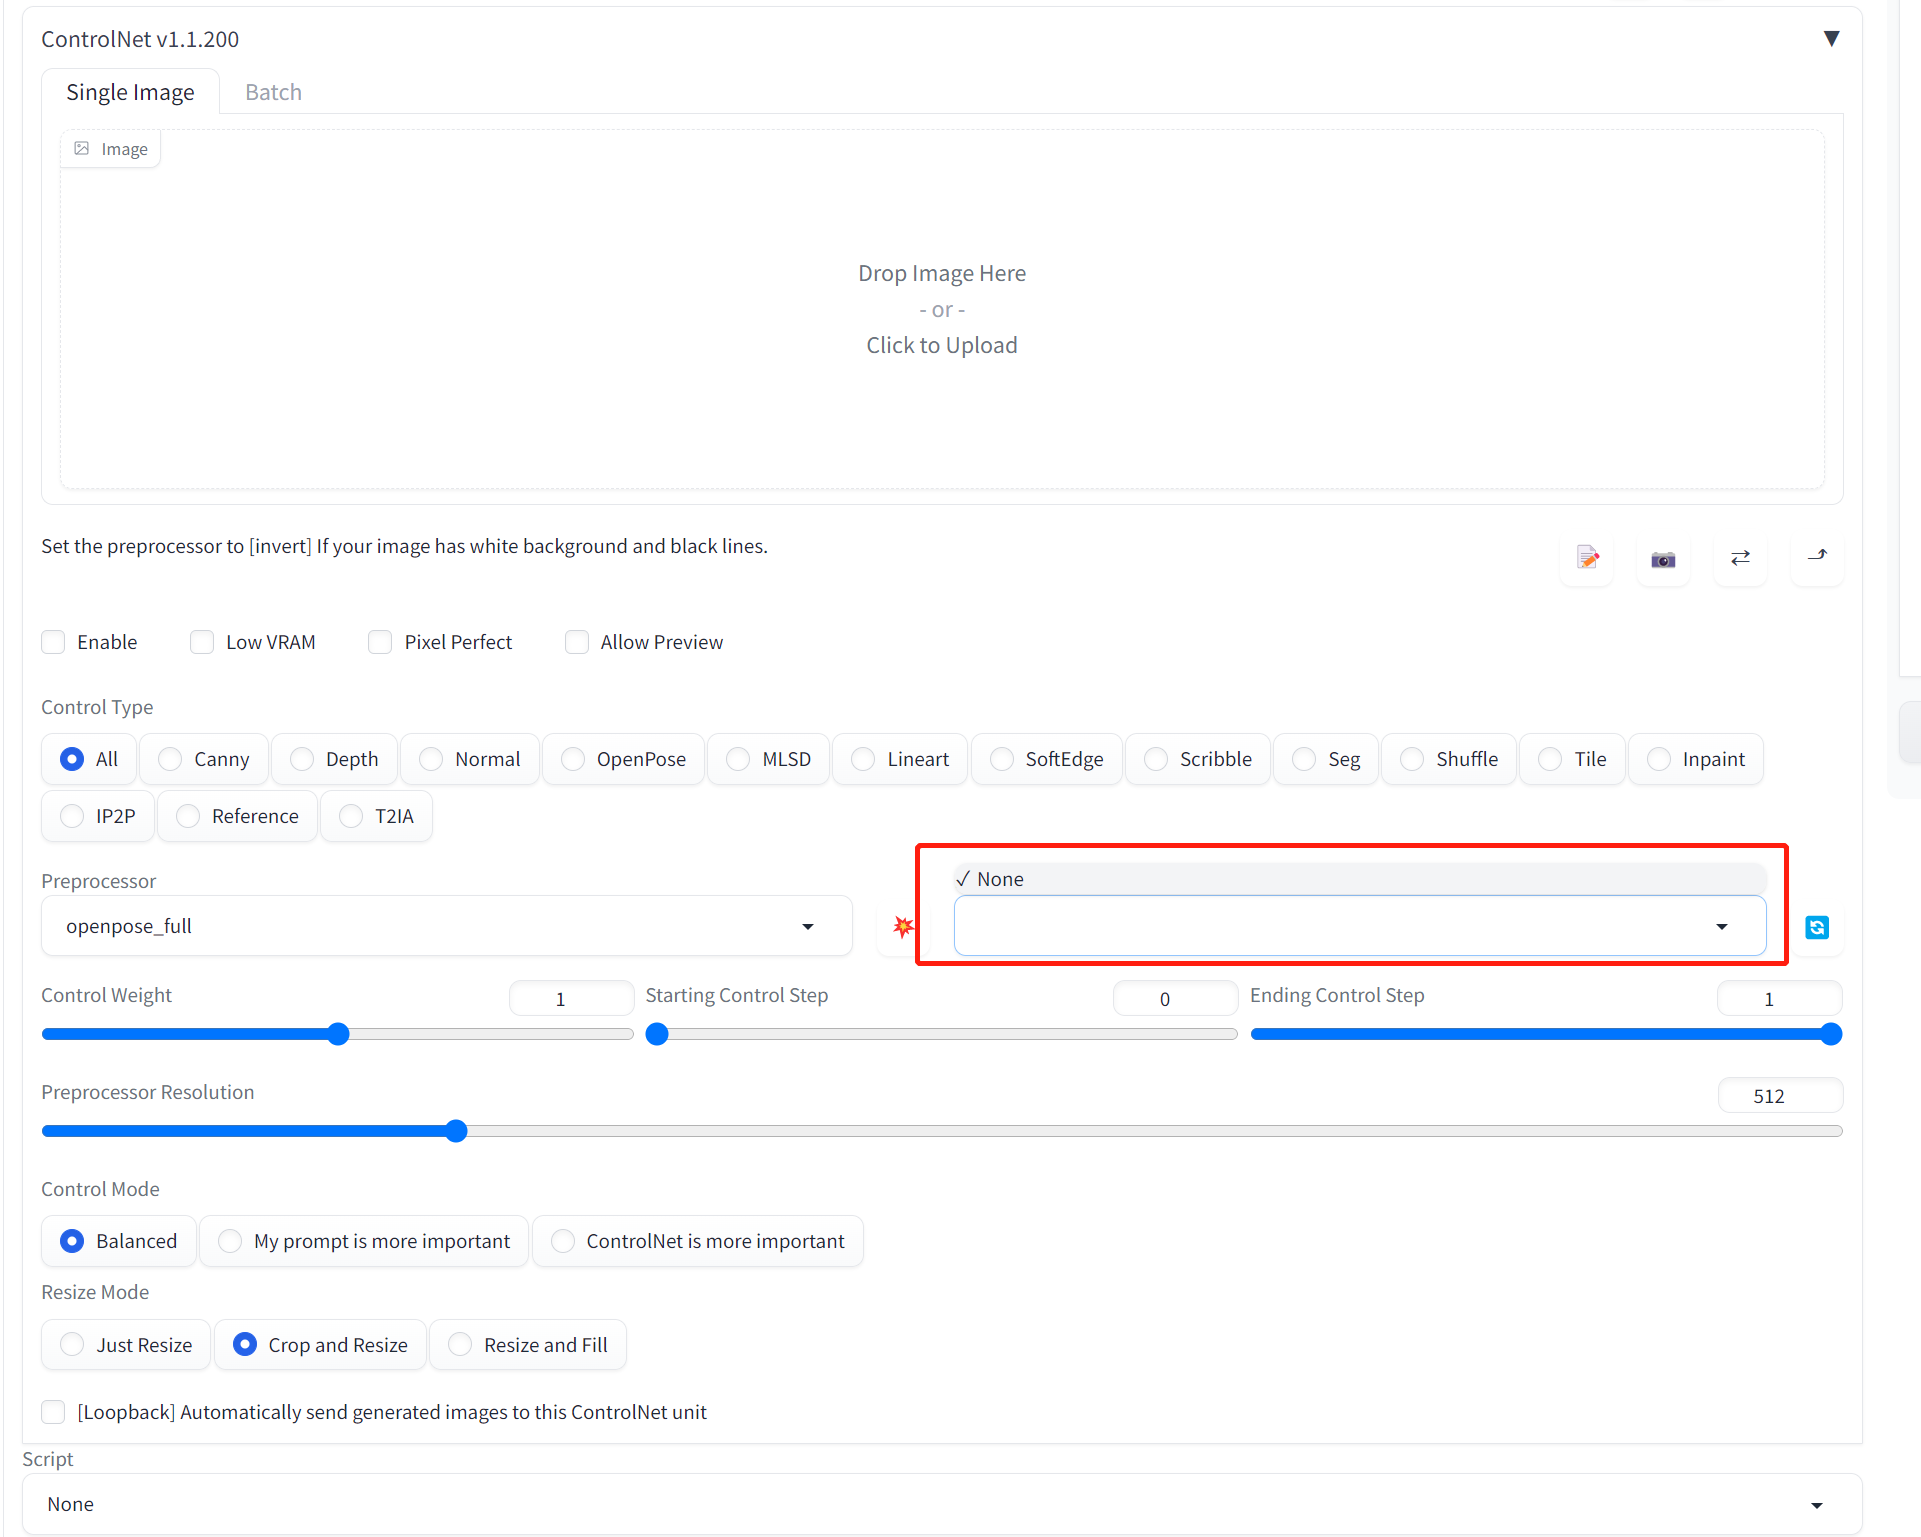Turn on Pixel Perfect
1921x1537 pixels.
[x=380, y=642]
